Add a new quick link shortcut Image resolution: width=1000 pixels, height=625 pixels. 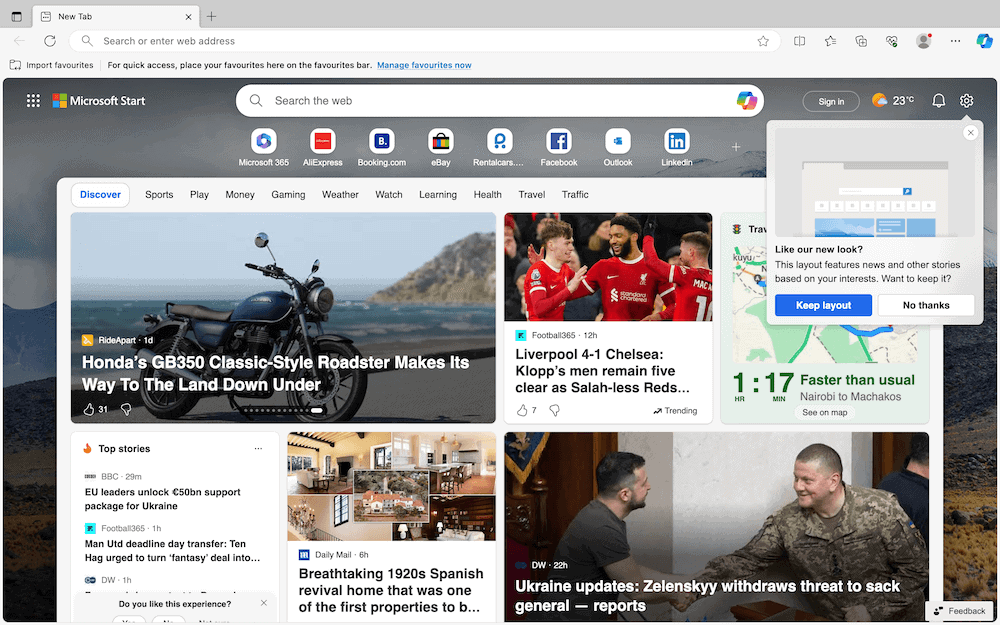tap(735, 147)
